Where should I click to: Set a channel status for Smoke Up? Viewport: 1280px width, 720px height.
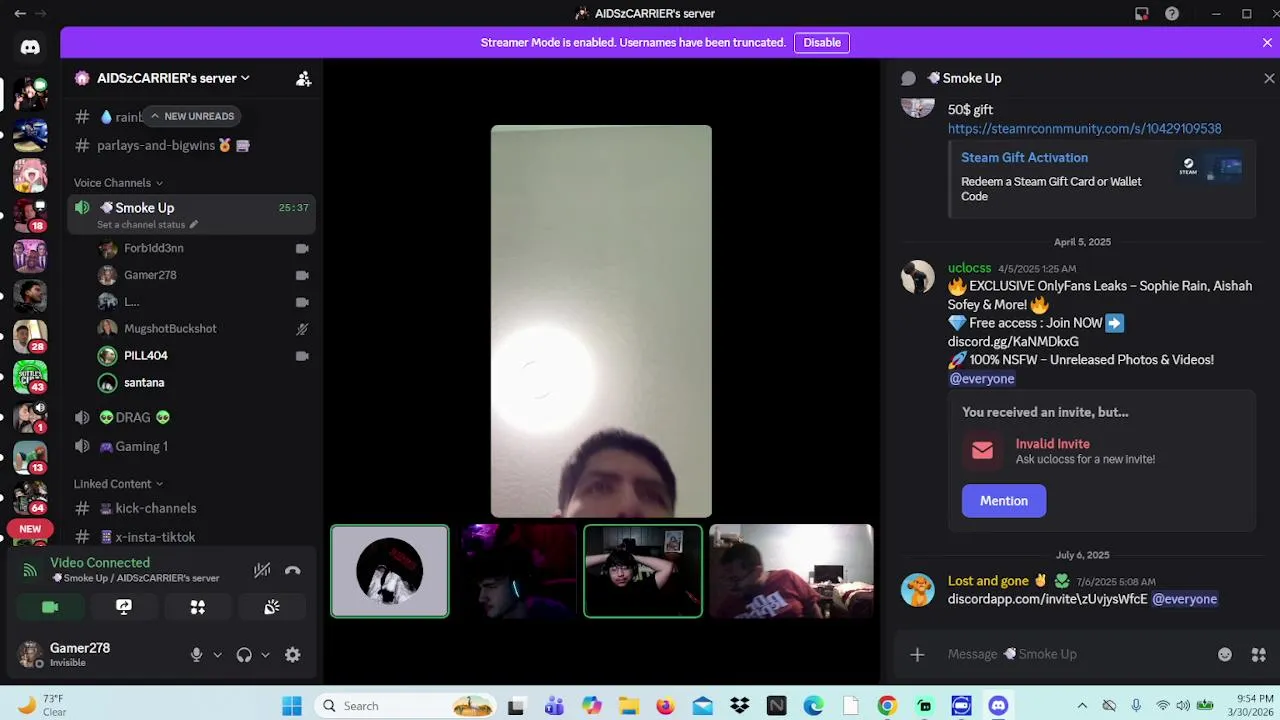point(147,225)
